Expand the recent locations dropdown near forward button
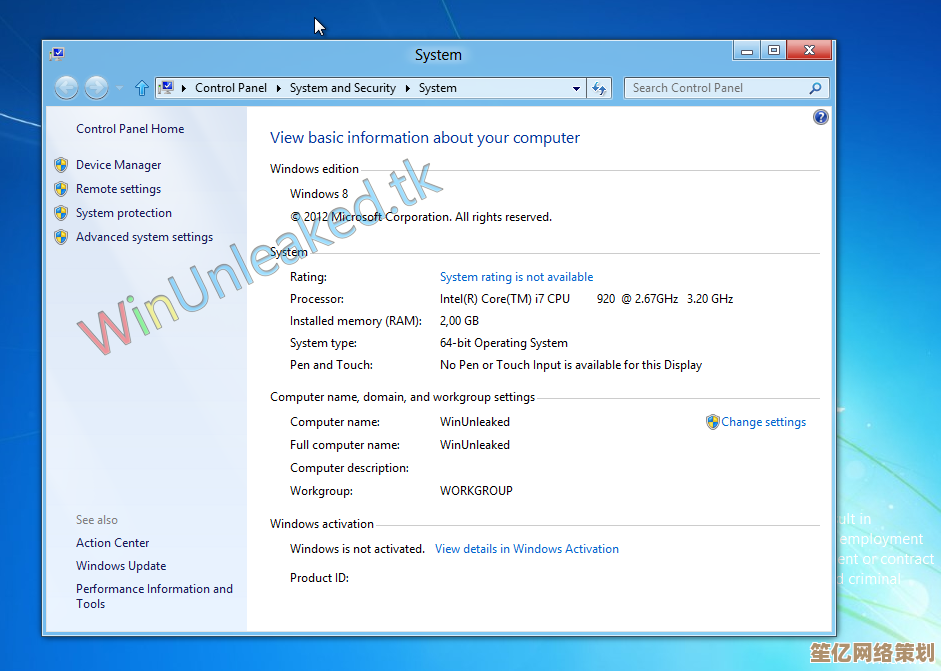Screen dimensions: 941x671 [x=119, y=88]
